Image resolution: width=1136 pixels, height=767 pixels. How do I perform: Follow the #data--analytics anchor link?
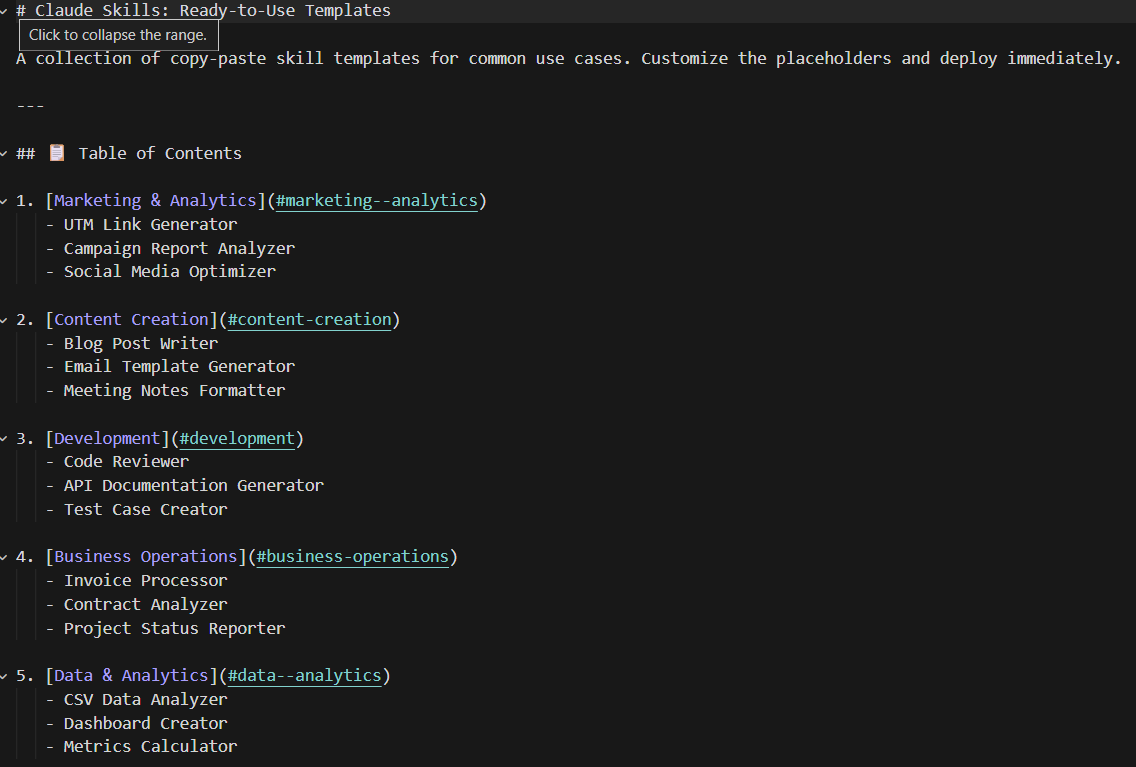pyautogui.click(x=304, y=675)
